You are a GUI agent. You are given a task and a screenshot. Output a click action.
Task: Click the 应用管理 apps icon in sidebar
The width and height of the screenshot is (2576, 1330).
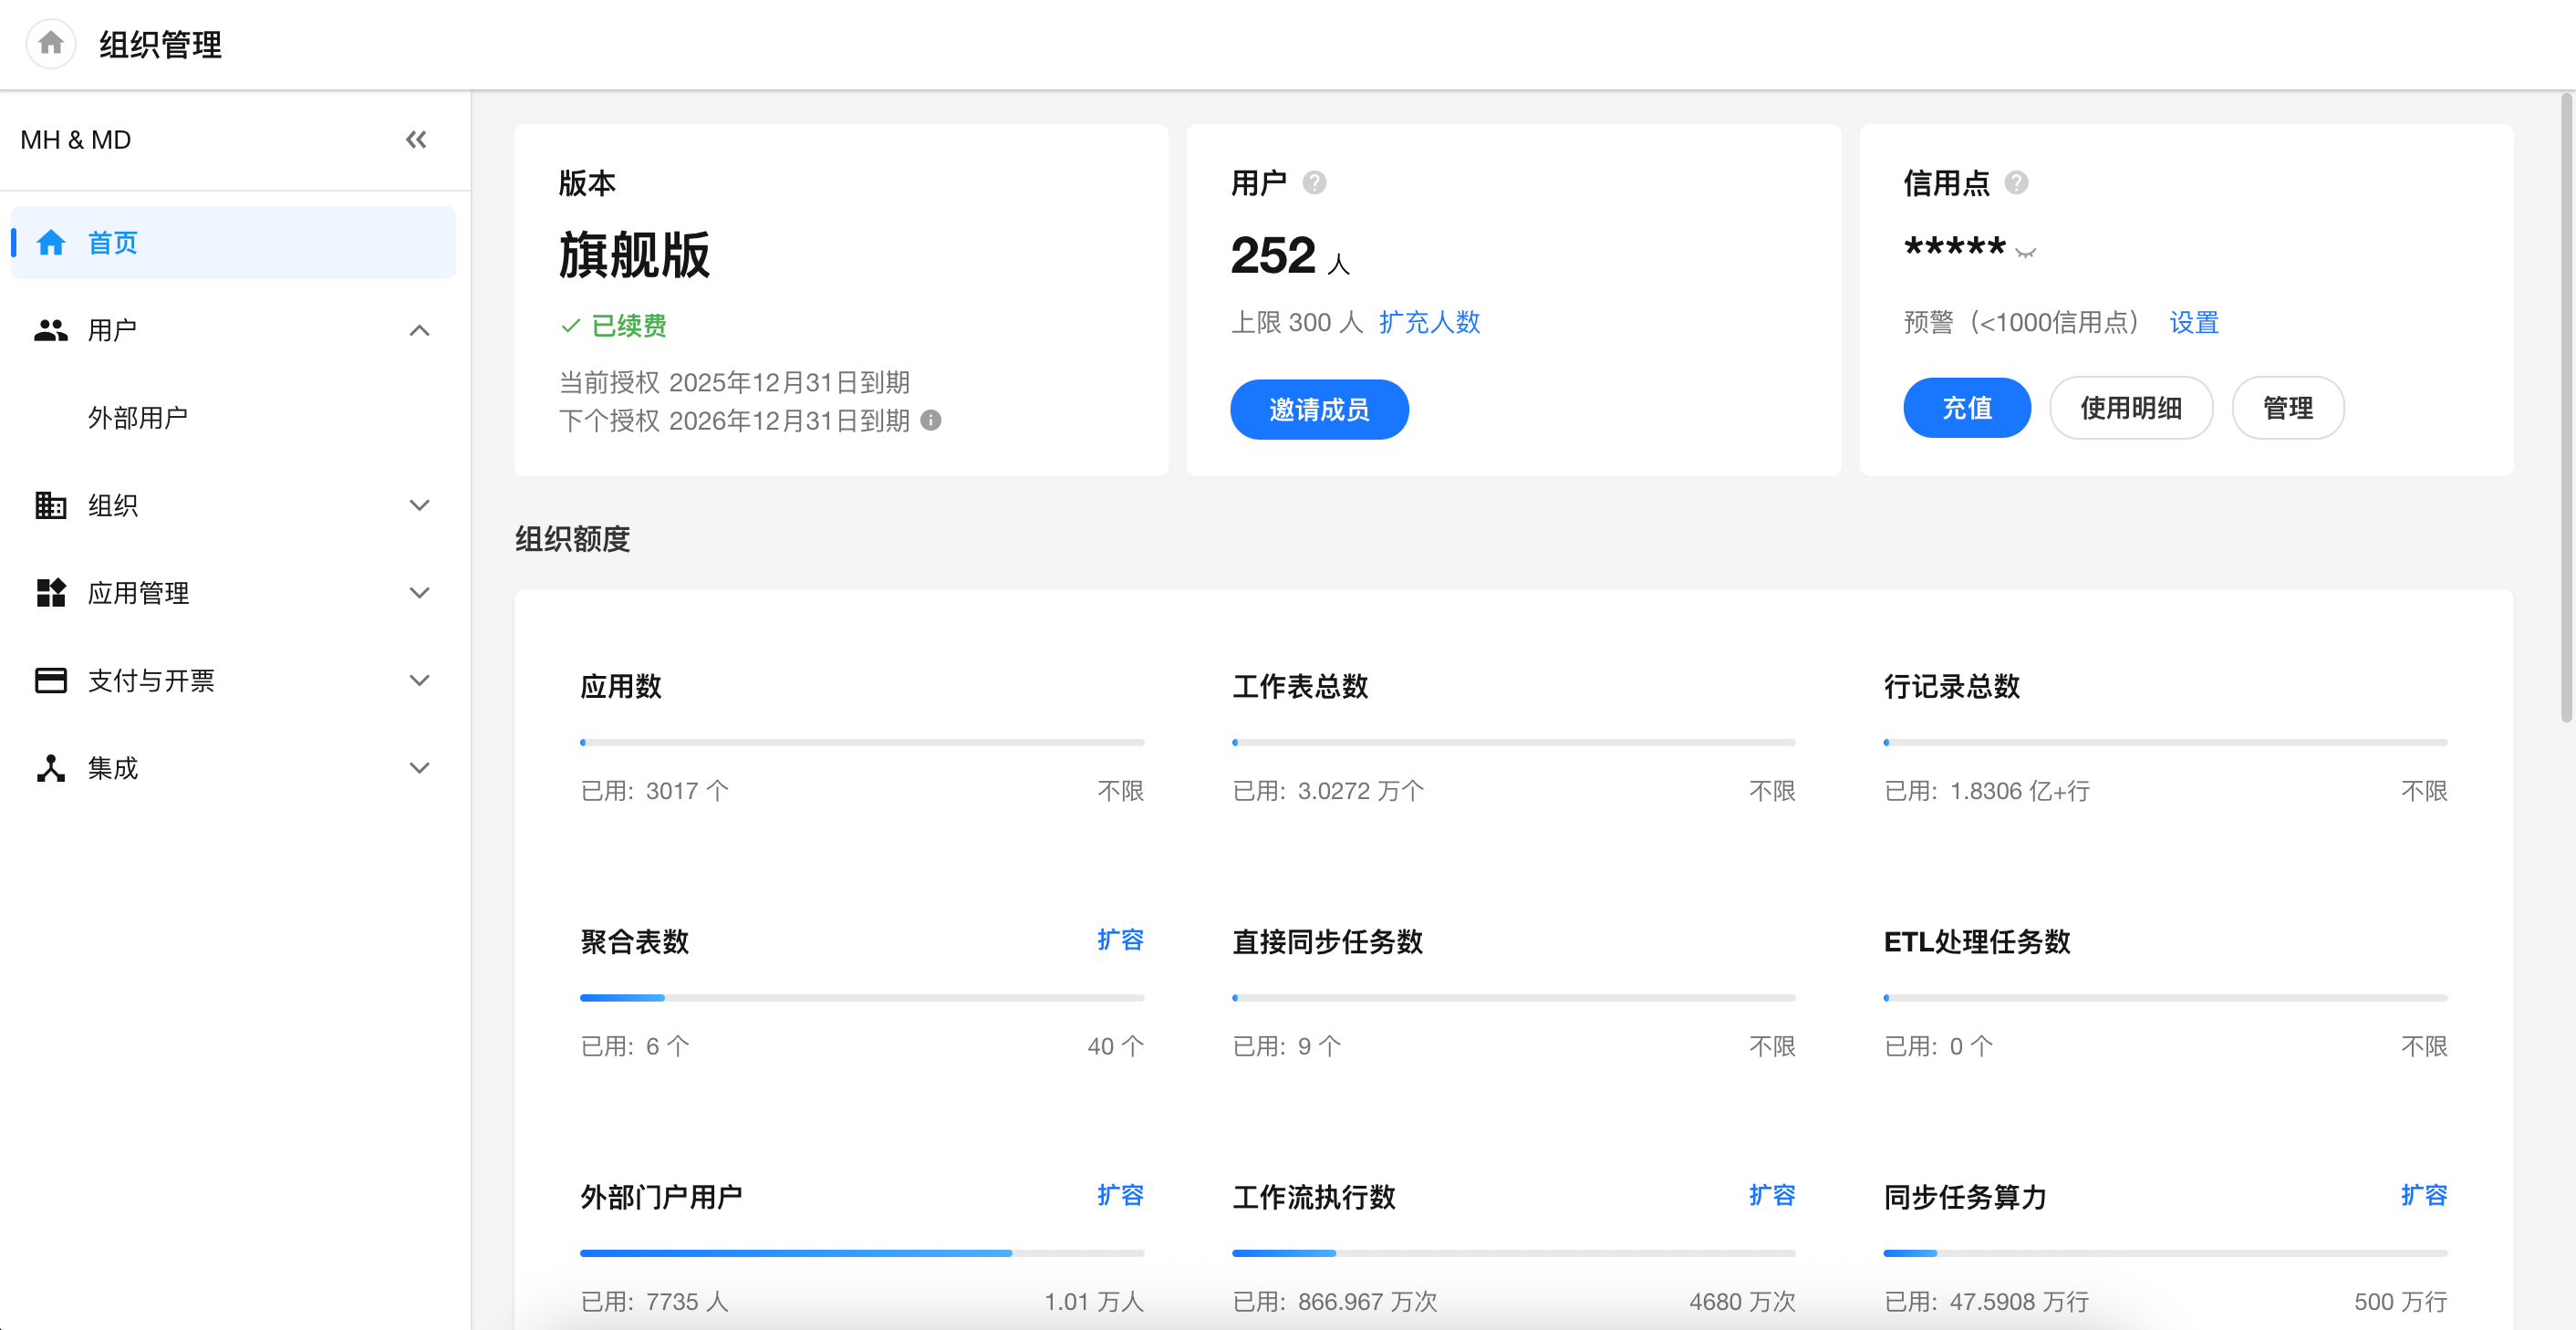coord(50,593)
